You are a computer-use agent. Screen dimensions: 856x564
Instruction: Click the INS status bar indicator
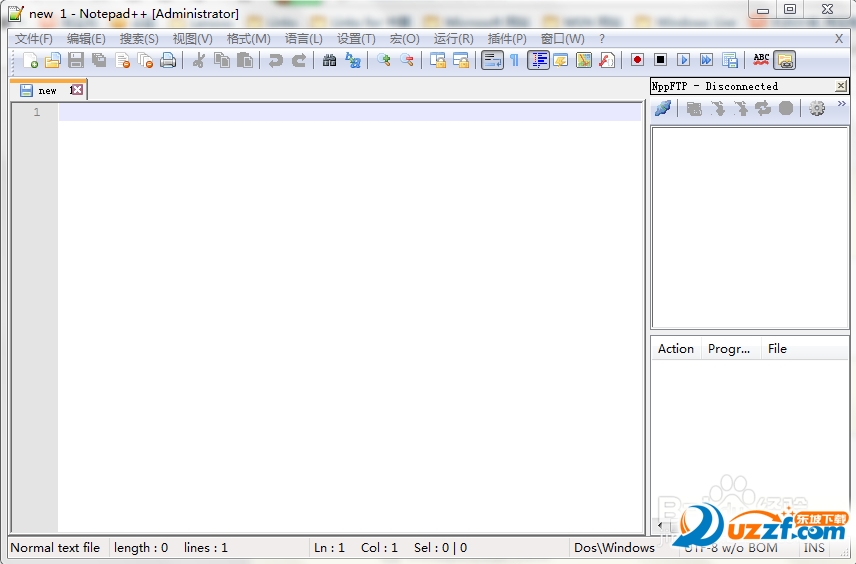coord(814,548)
